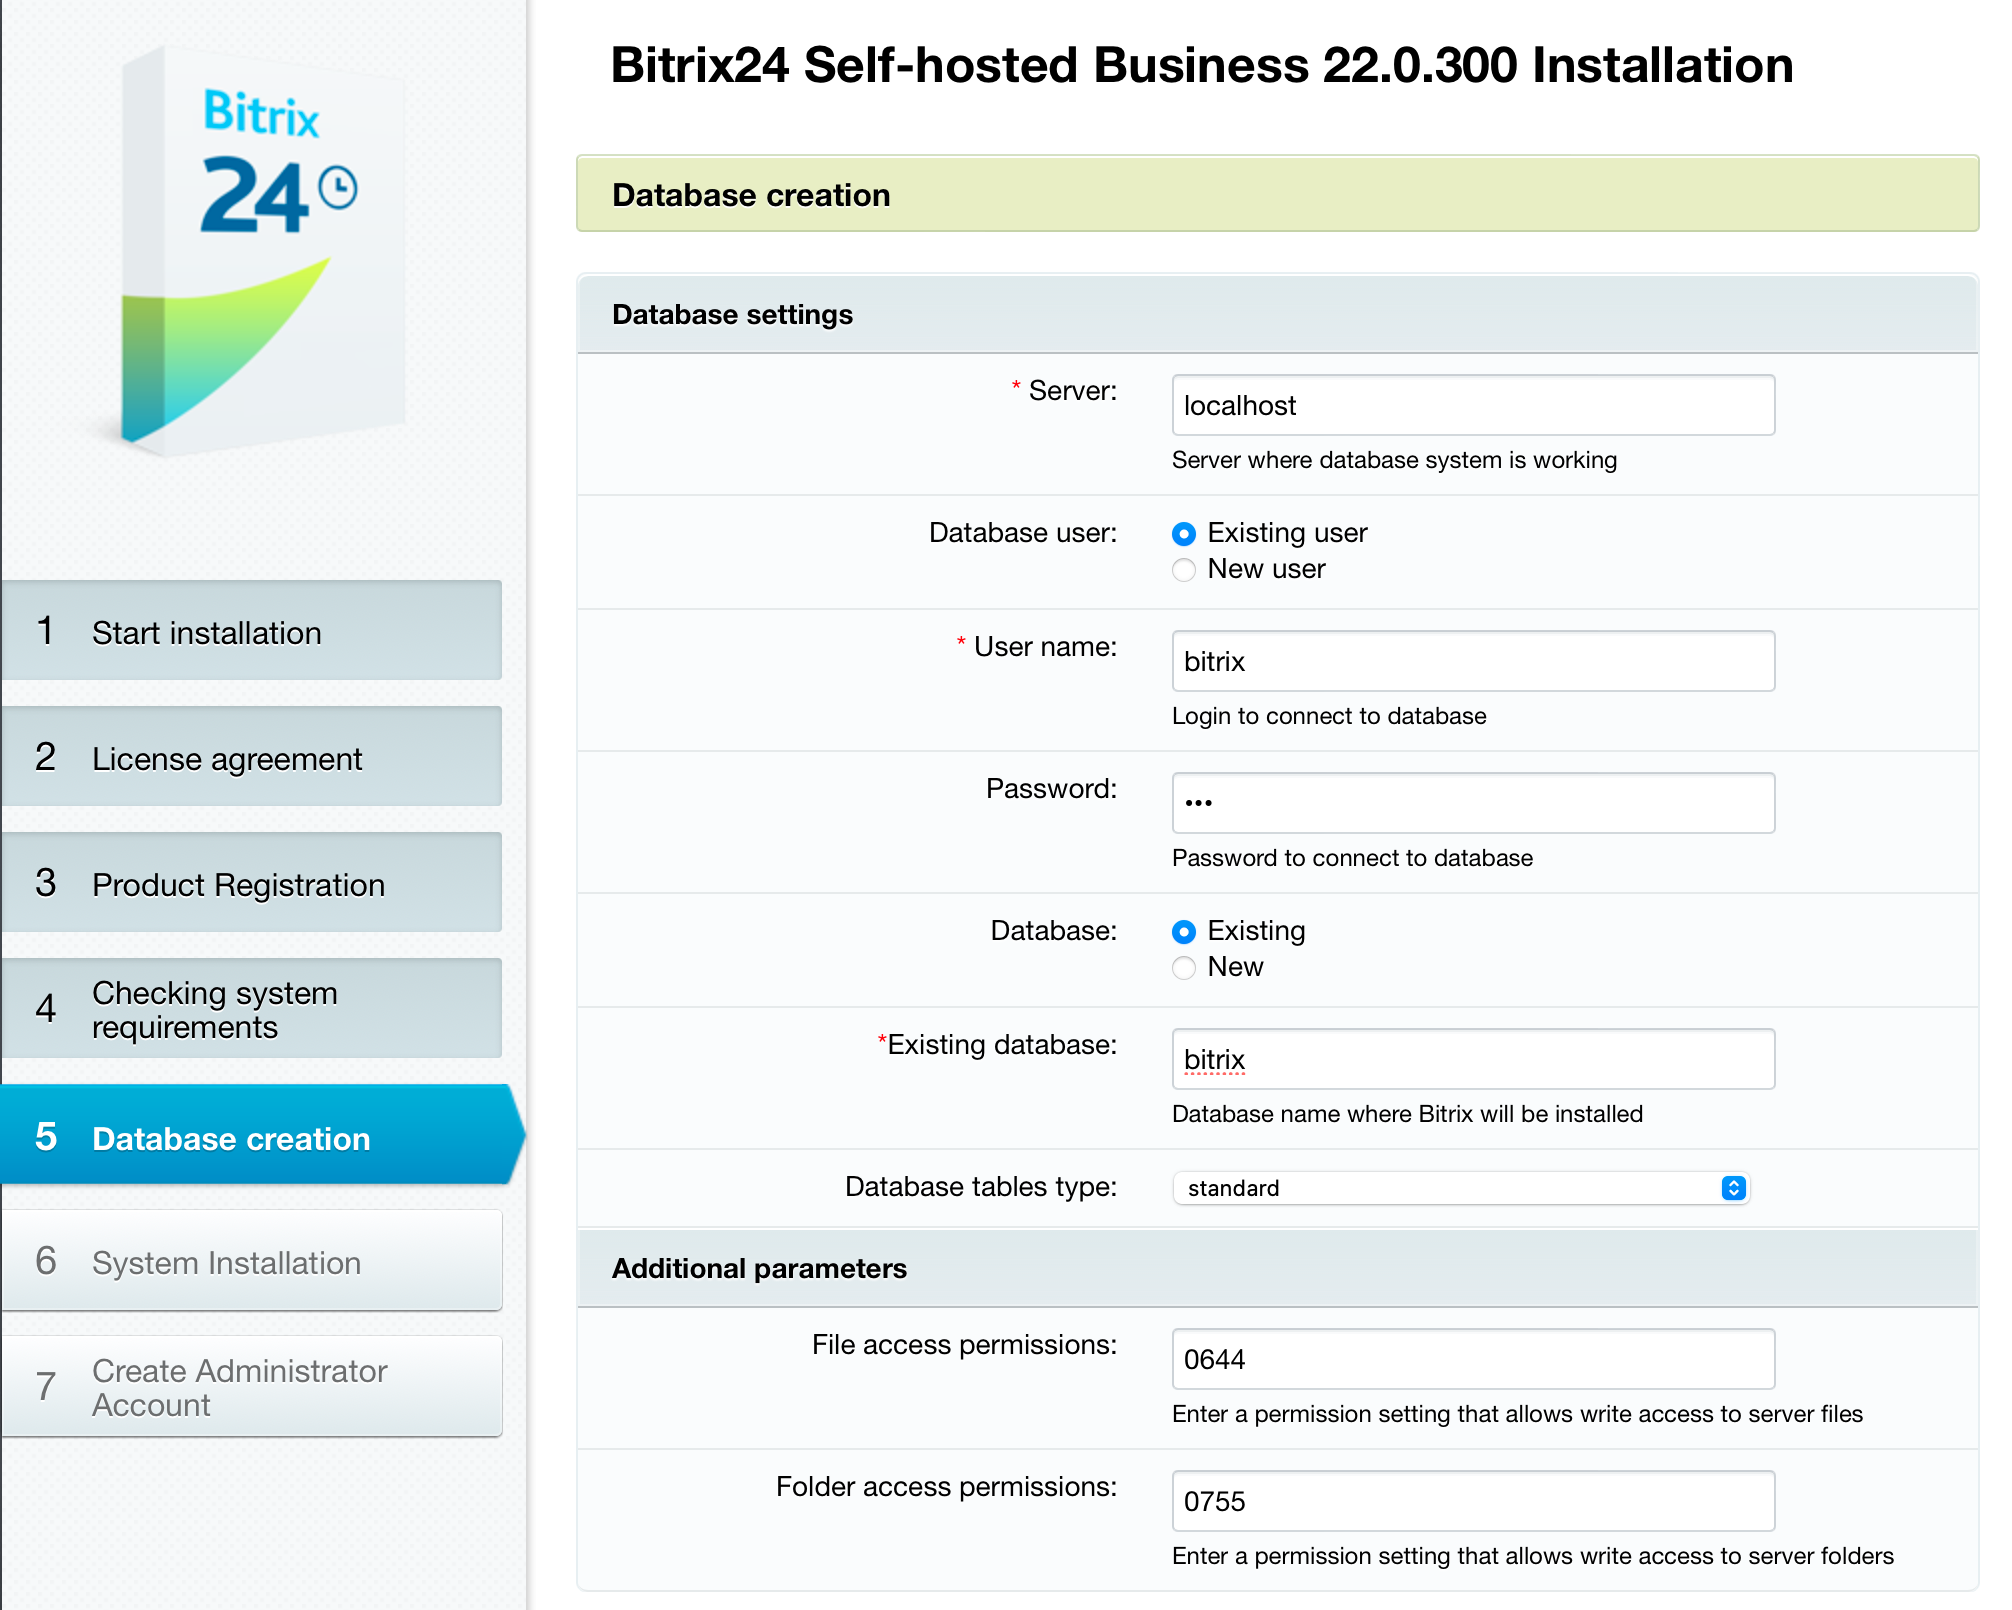Edit Folder access permissions field
Image resolution: width=2012 pixels, height=1610 pixels.
[1472, 1502]
